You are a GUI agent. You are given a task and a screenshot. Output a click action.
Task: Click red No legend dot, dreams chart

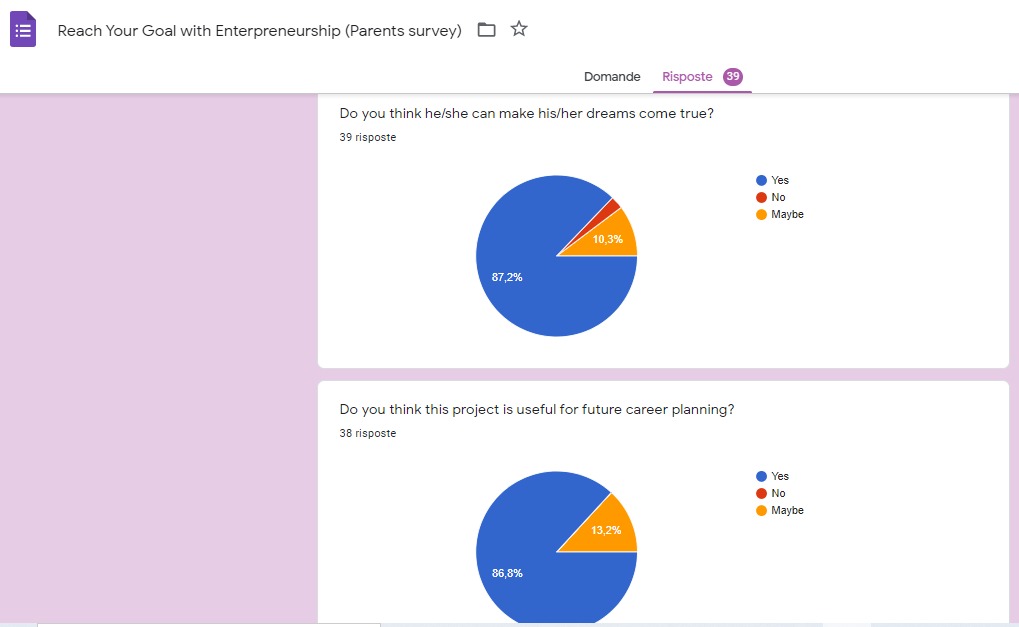click(761, 197)
